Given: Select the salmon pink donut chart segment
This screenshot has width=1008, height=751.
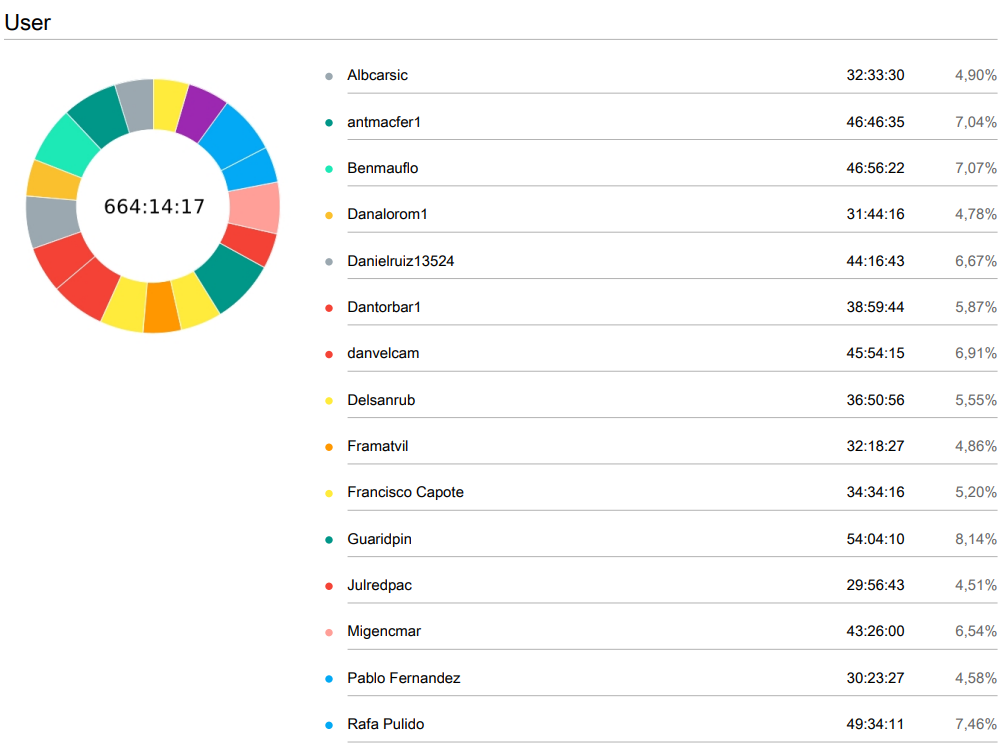Looking at the screenshot, I should click(x=254, y=207).
